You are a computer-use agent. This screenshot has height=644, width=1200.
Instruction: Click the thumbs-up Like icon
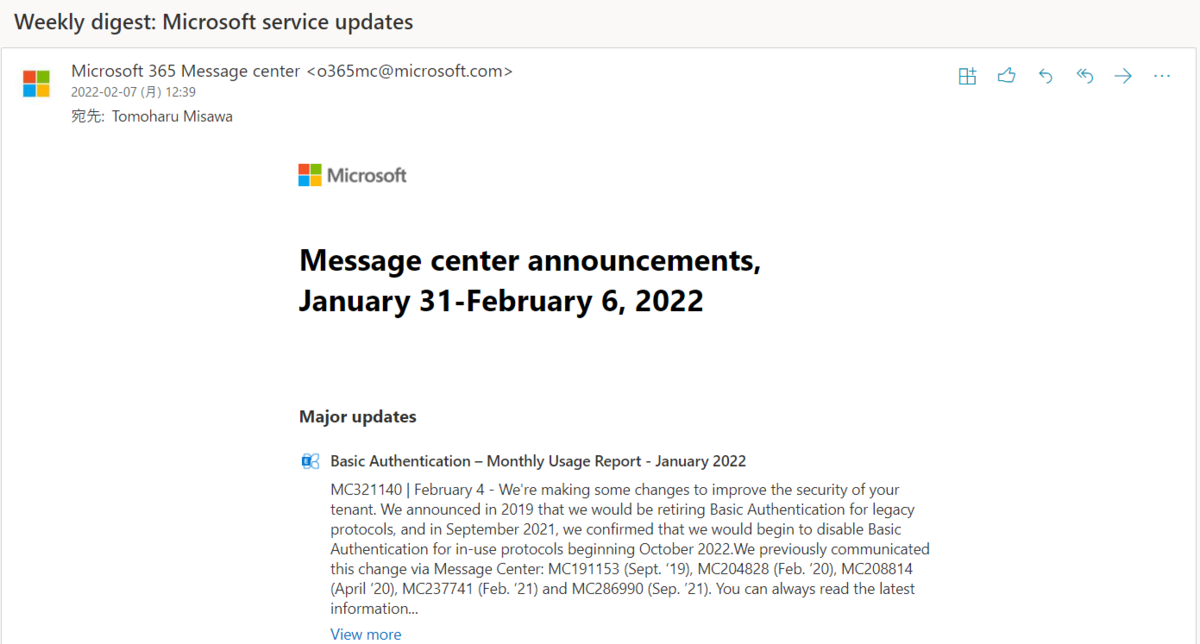click(1006, 75)
